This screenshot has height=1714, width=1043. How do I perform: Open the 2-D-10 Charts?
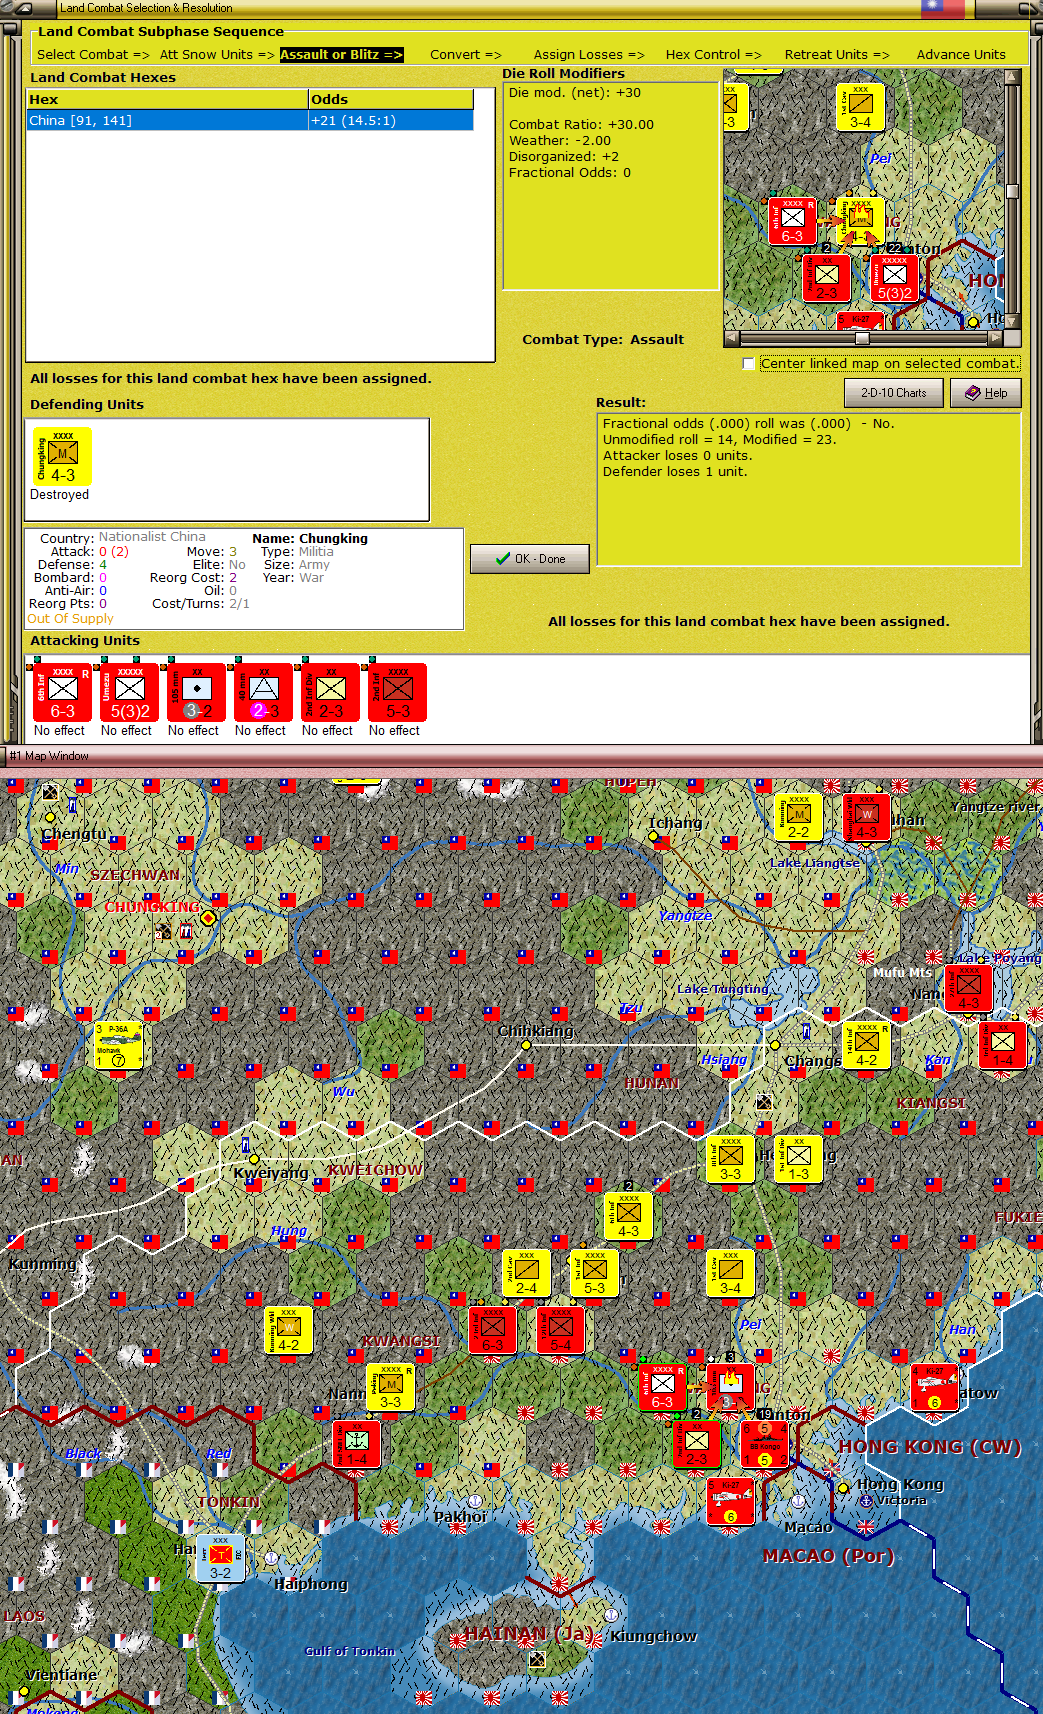click(x=894, y=393)
